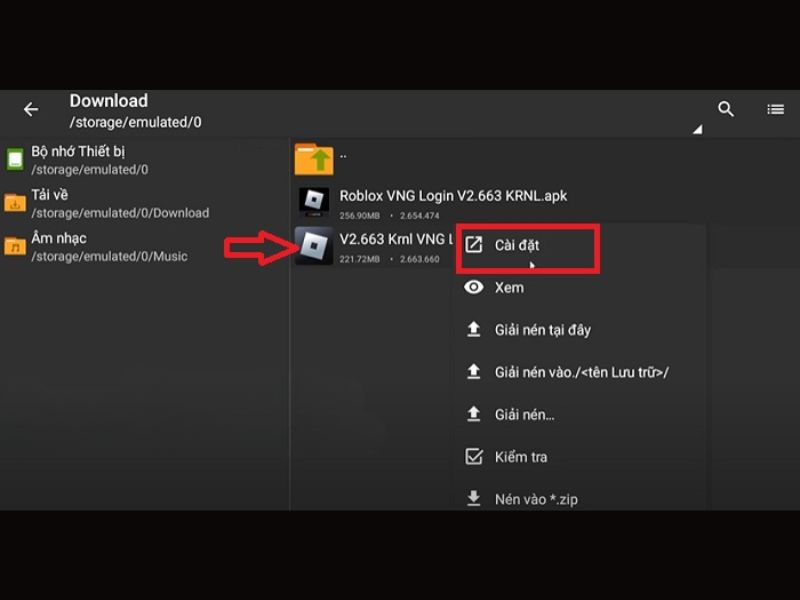The image size is (800, 600).
Task: Click the 221.72MB file size text
Action: coord(360,259)
